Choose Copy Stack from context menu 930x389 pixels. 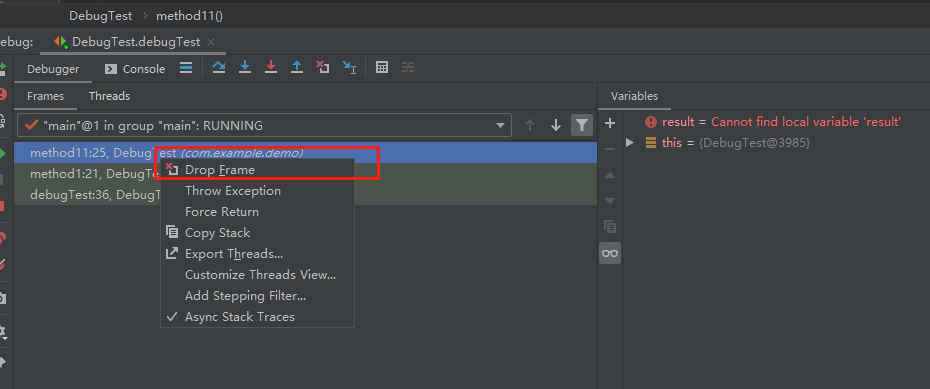pos(257,233)
